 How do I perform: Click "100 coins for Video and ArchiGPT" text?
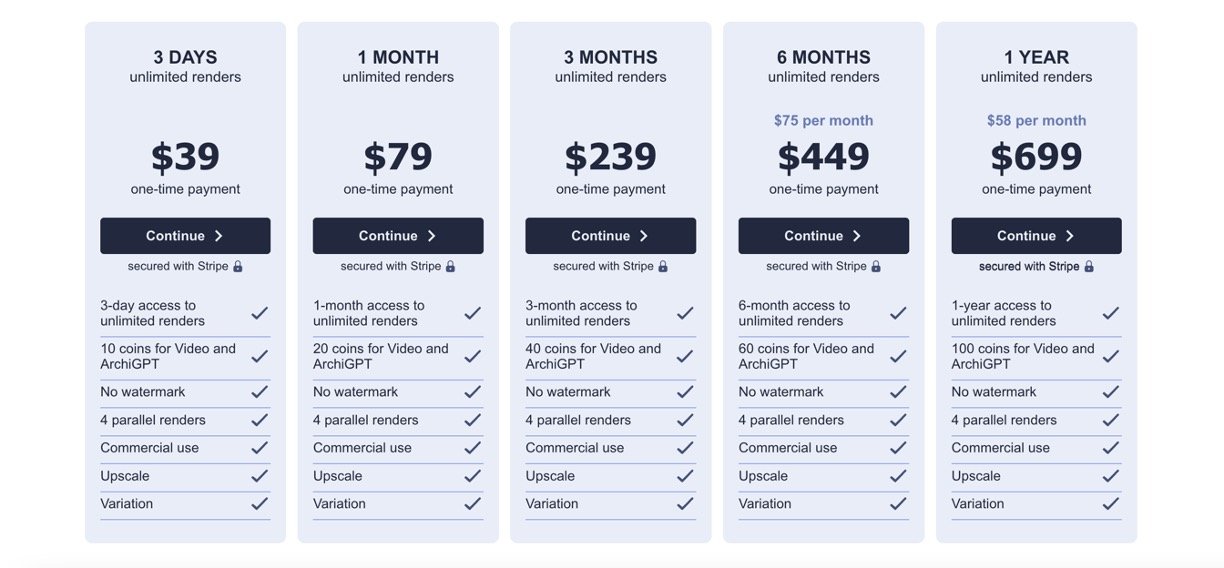click(1023, 356)
